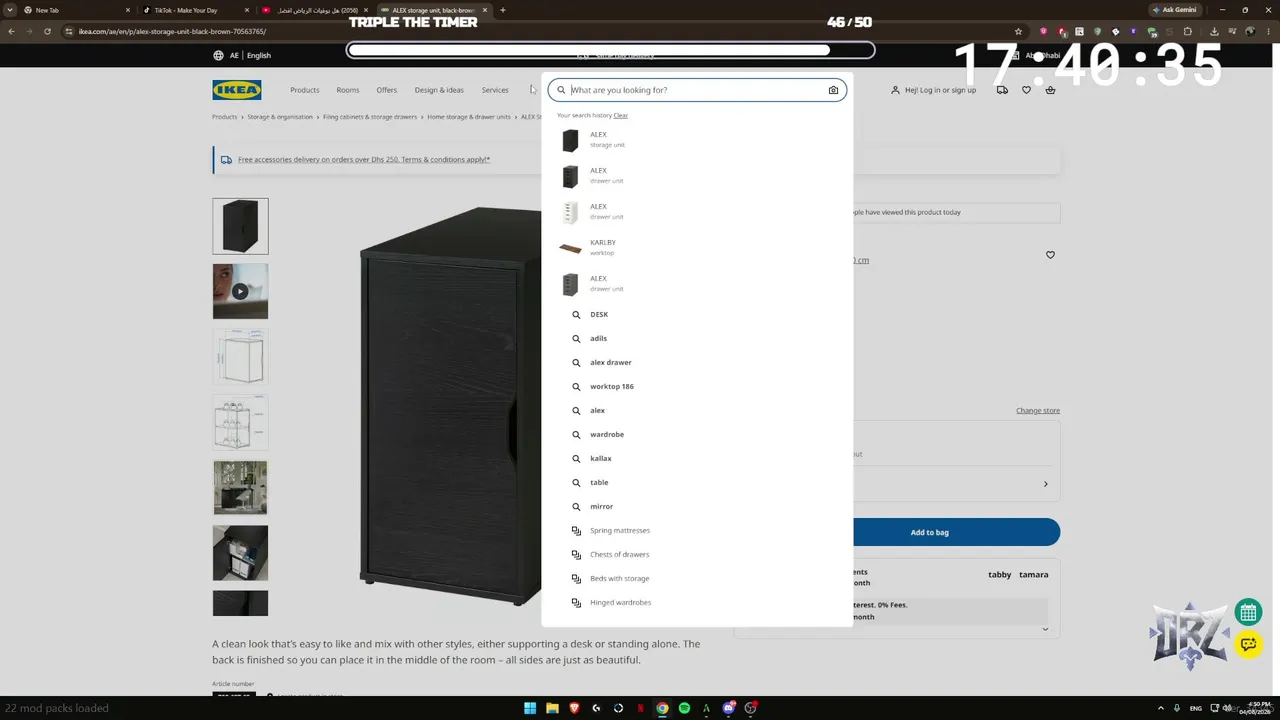Open the free accessories delivery terms link

pos(364,159)
